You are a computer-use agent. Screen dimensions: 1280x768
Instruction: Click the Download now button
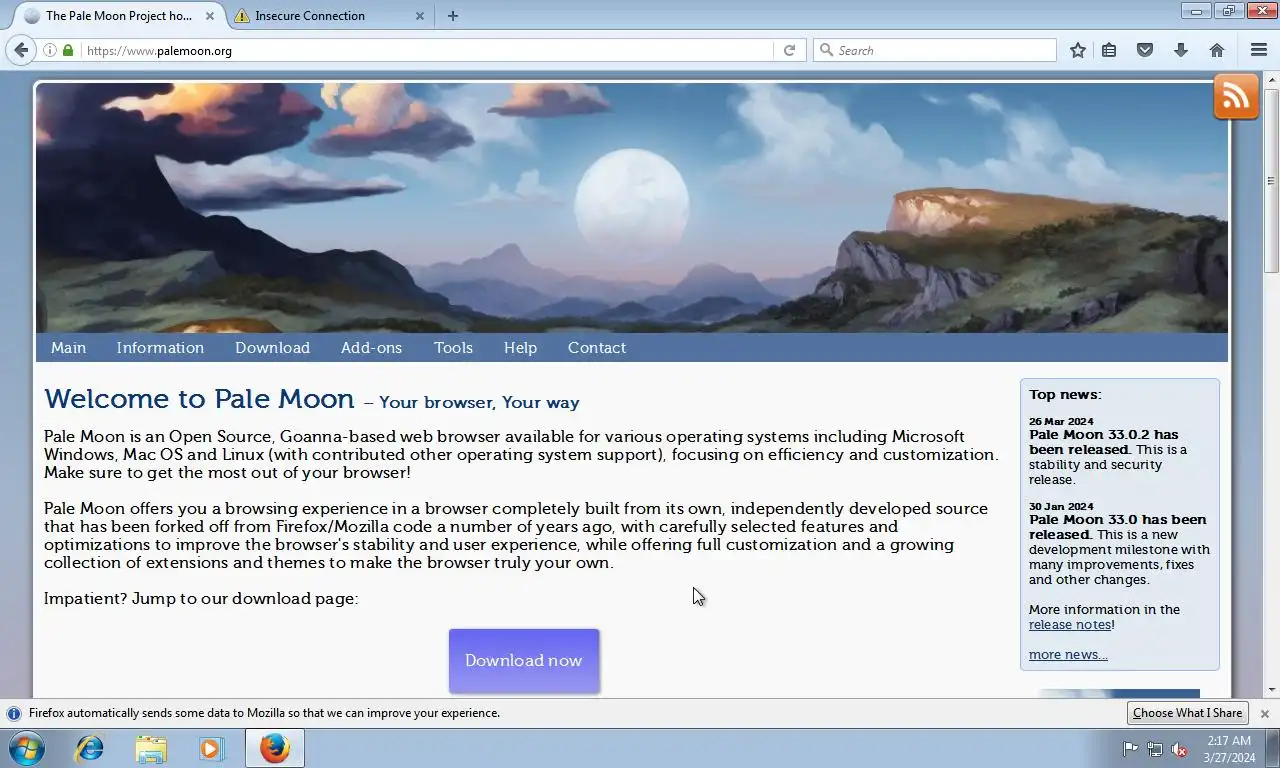click(x=524, y=660)
